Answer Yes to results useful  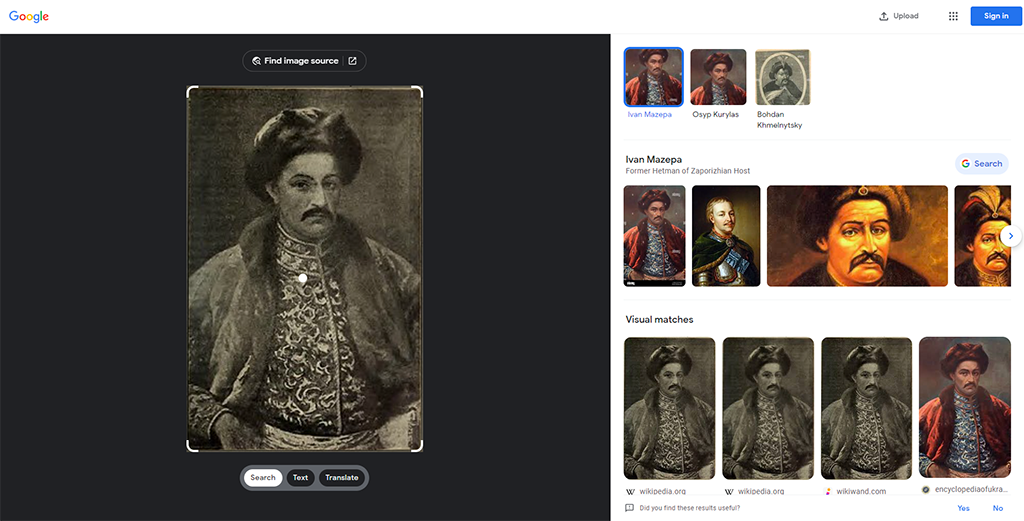[x=963, y=508]
